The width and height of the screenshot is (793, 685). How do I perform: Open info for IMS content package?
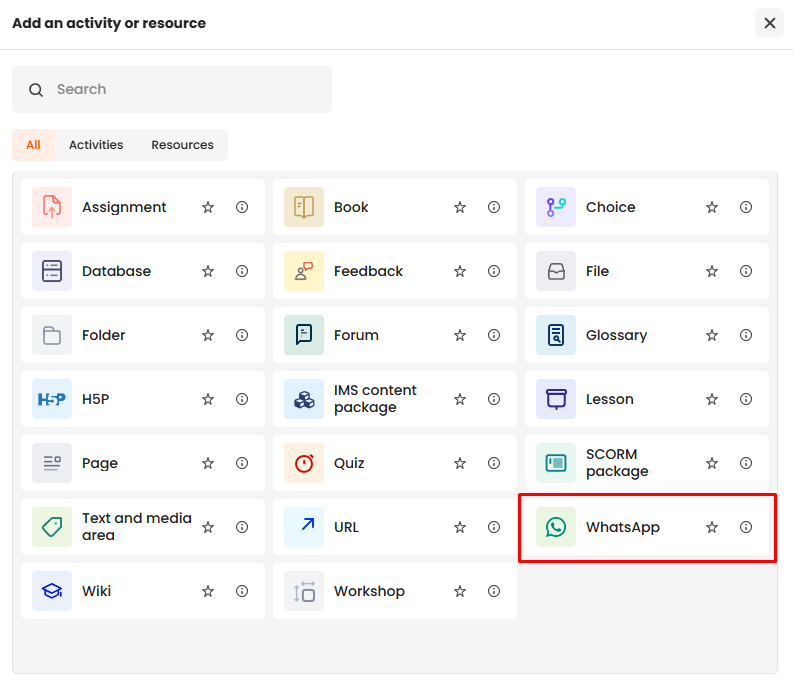tap(494, 399)
